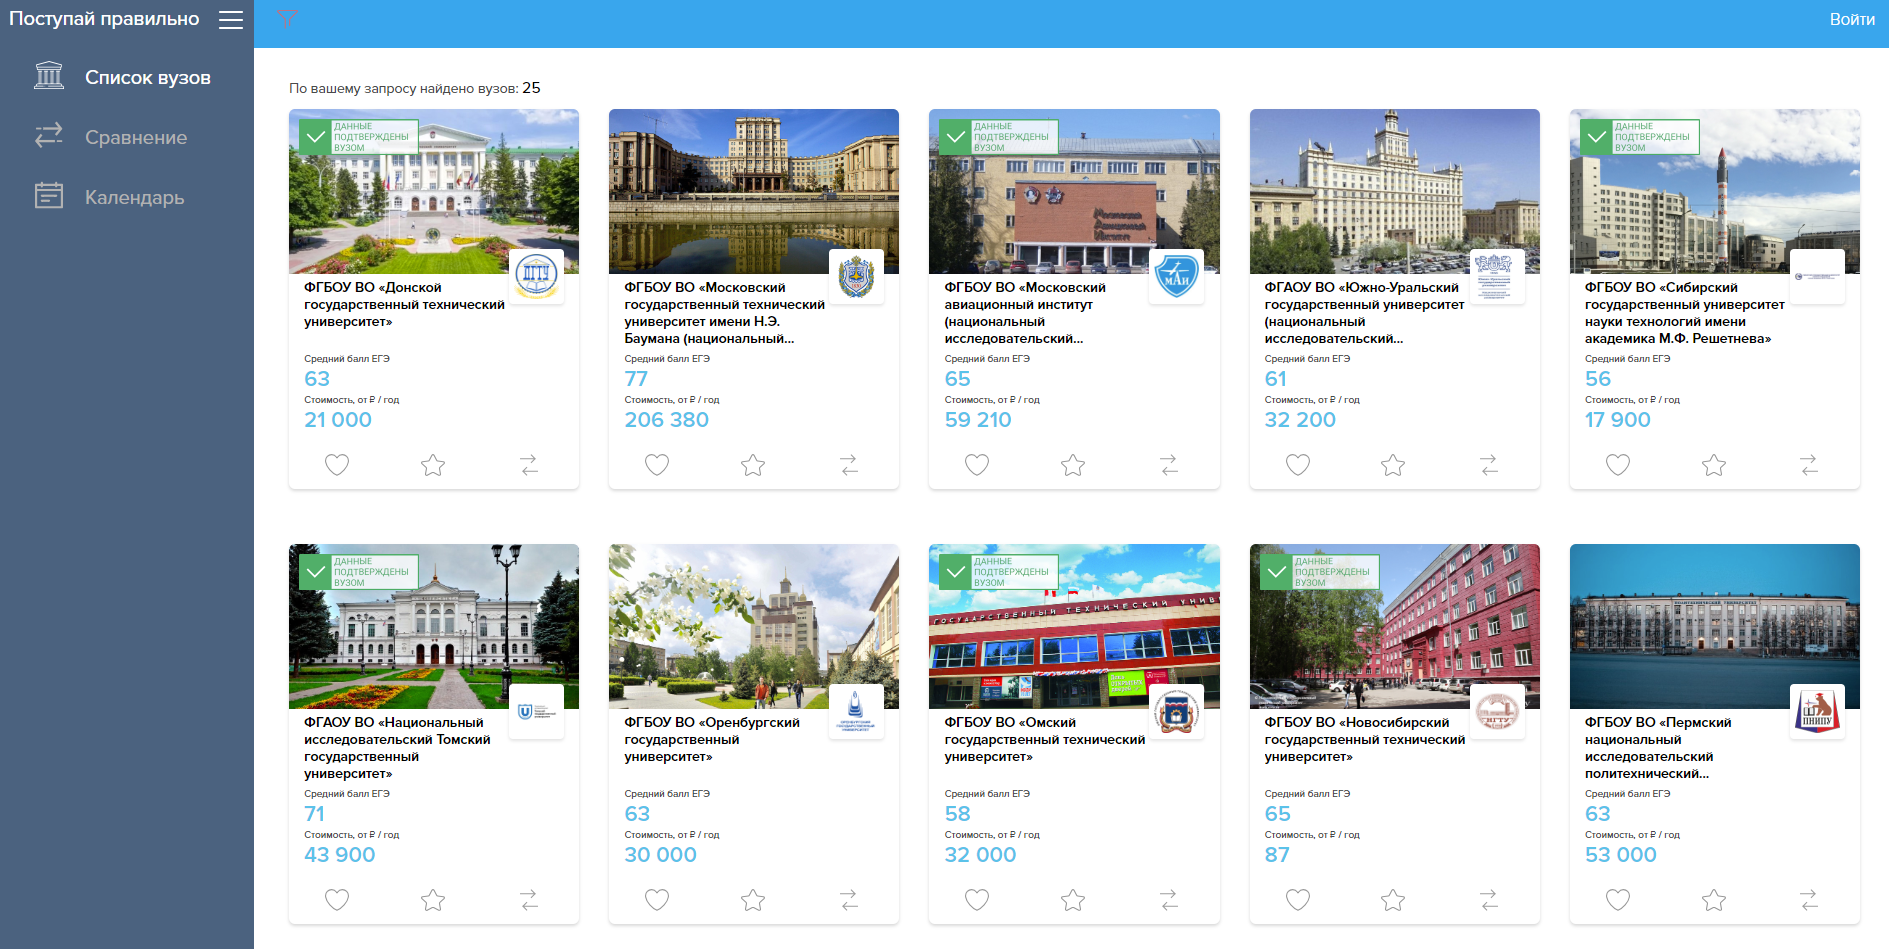The height and width of the screenshot is (949, 1889).
Task: Open the filter funnel icon in the top bar
Action: point(287,16)
